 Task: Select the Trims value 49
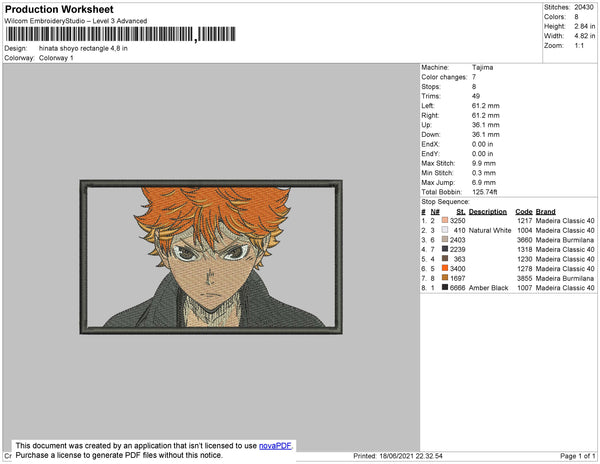coord(476,96)
